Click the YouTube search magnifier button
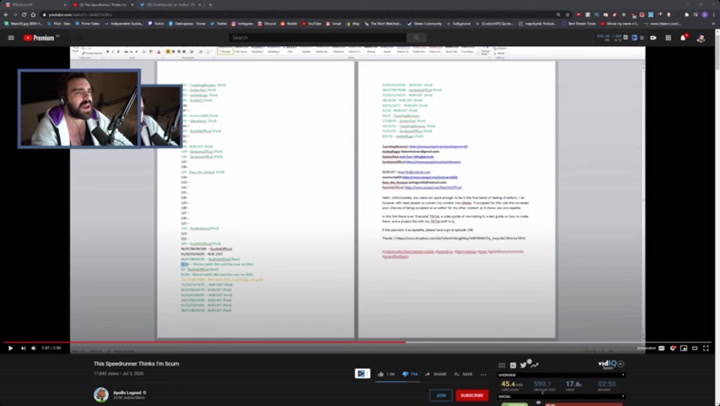Screen dimensions: 720x406 [416, 38]
